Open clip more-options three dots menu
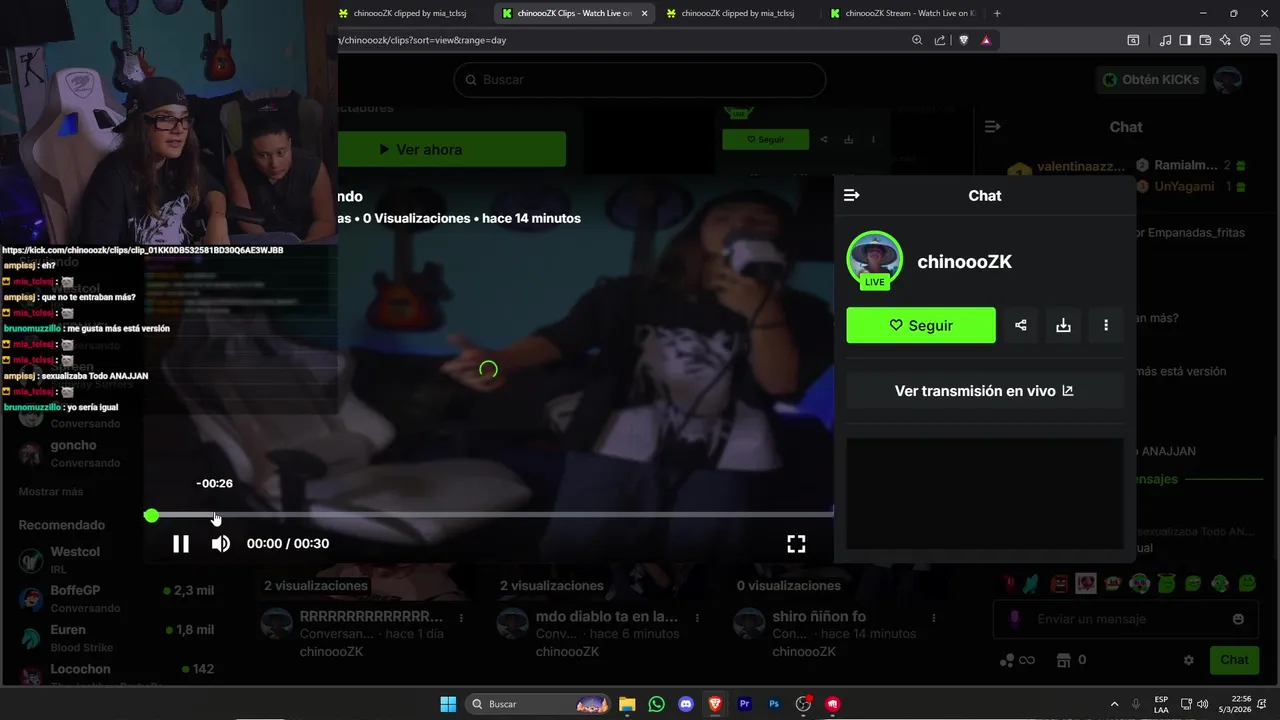 pyautogui.click(x=1106, y=325)
